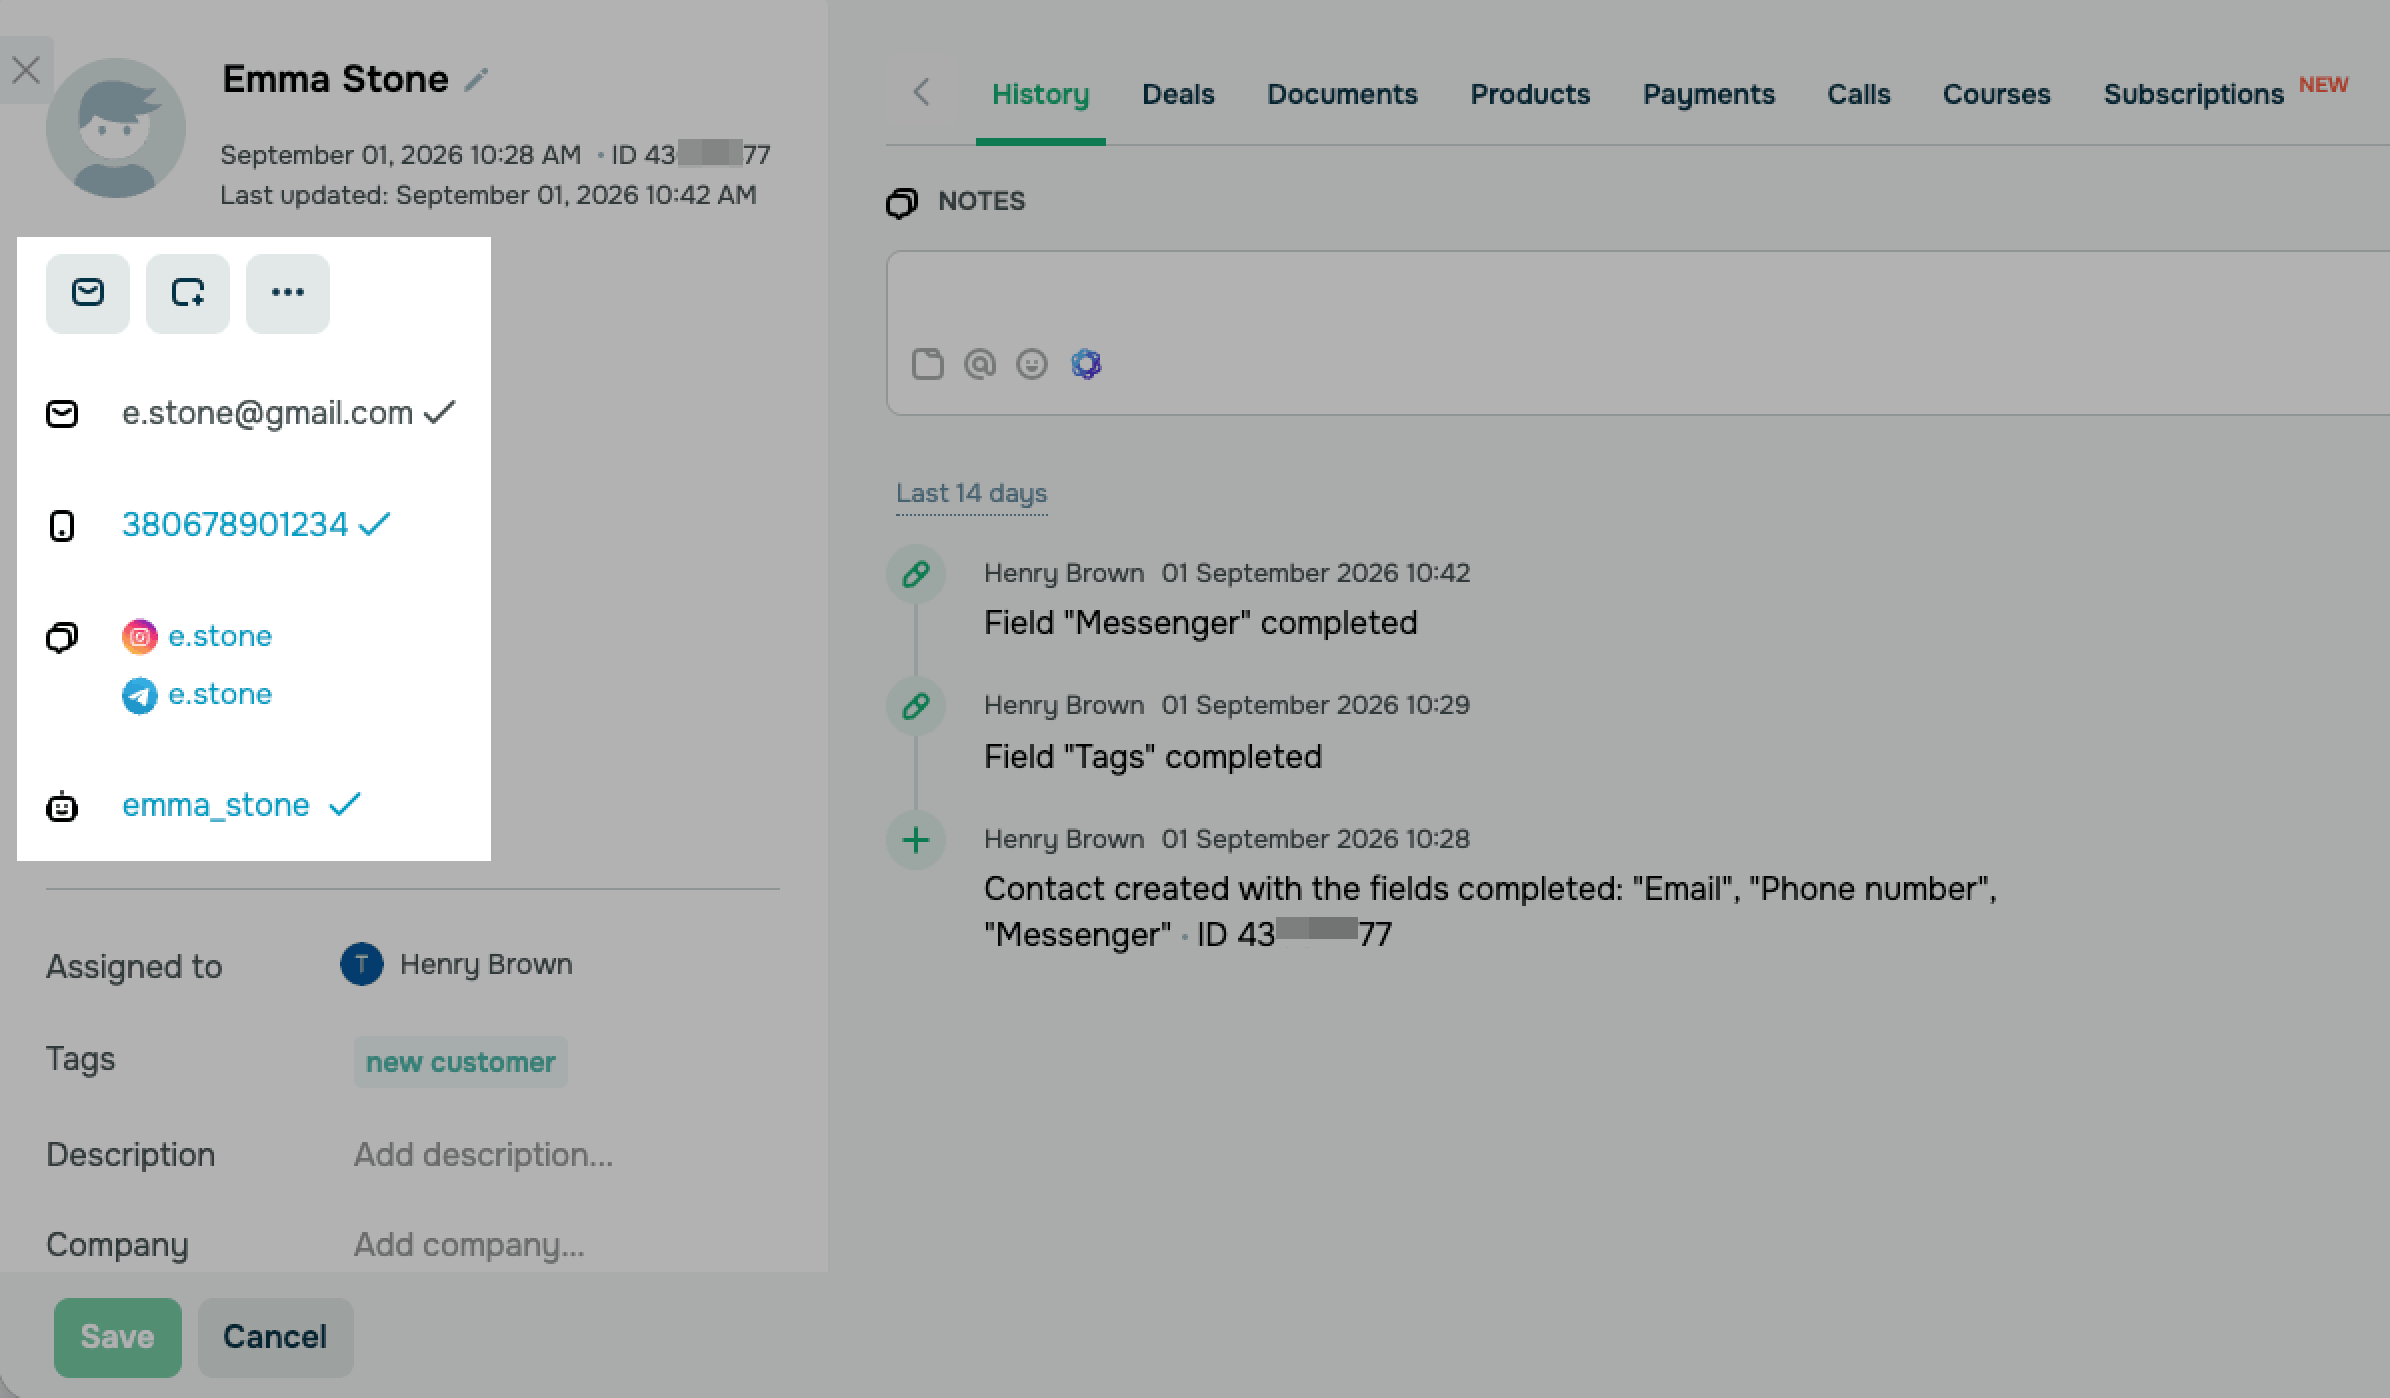Click the new customer tag
Screen dimensions: 2390x1398
pos(460,1062)
